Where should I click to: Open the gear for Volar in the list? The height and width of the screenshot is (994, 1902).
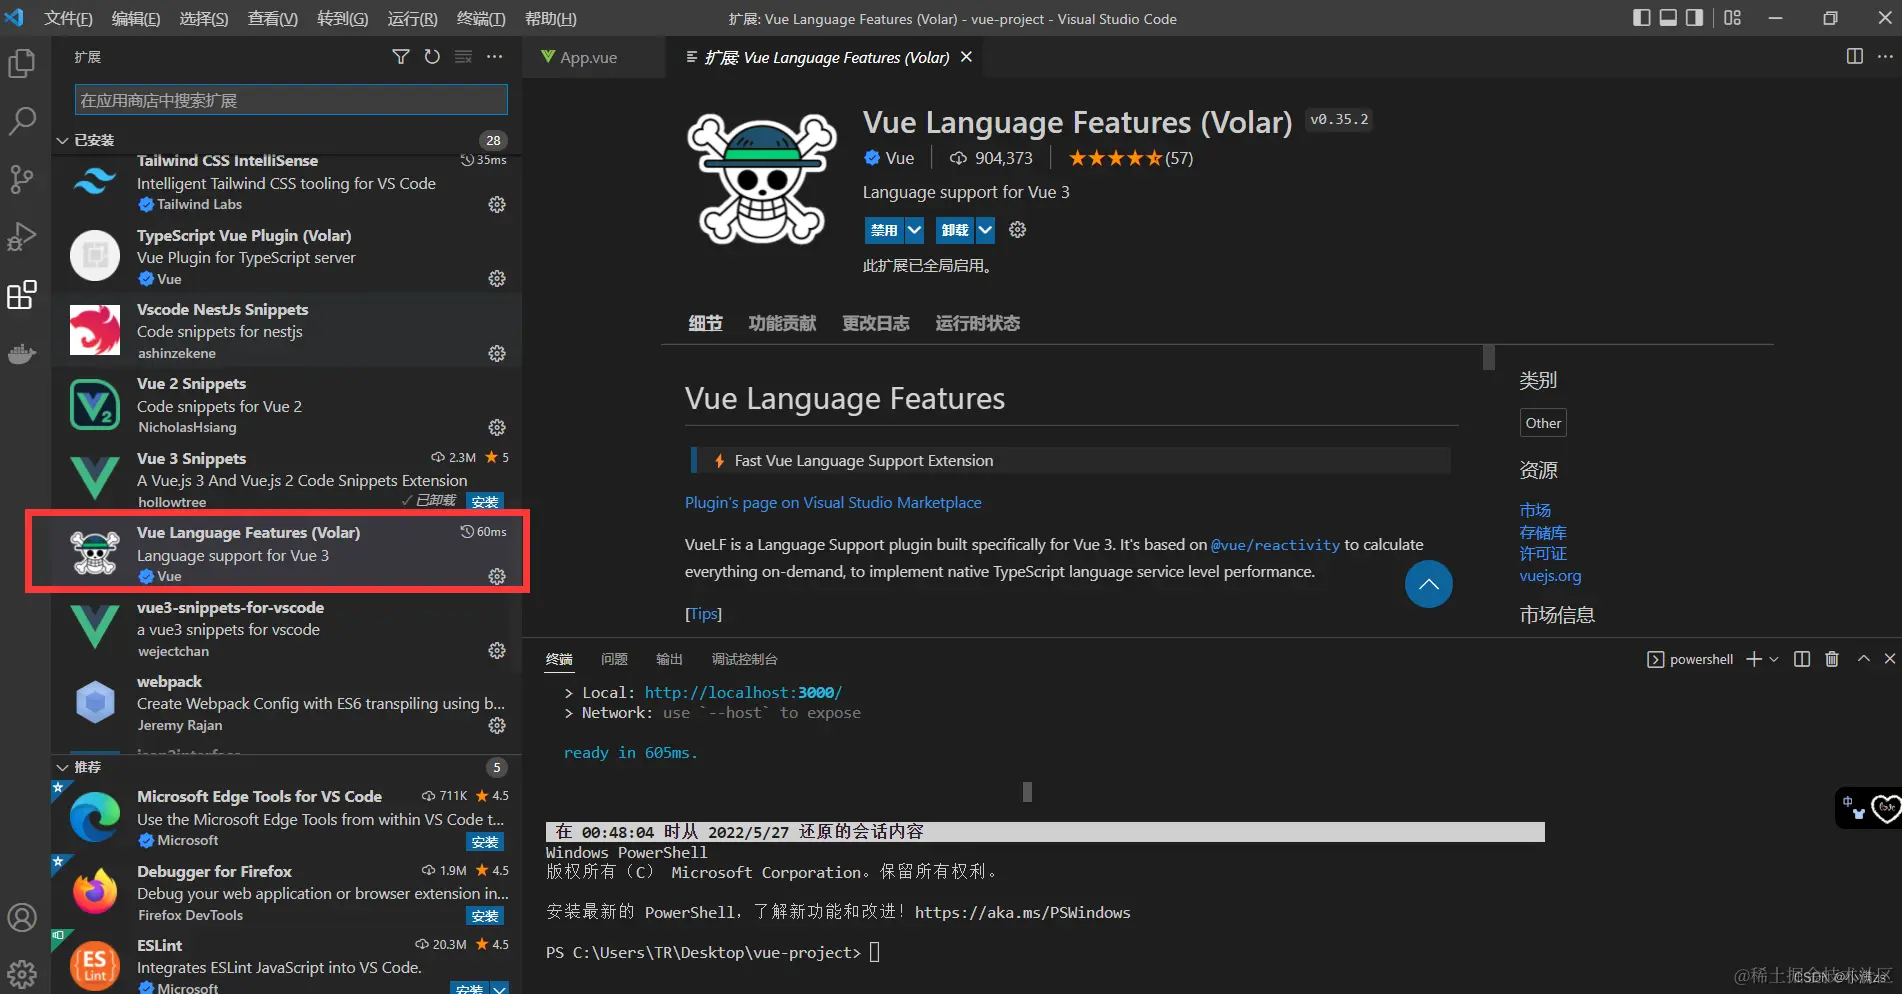click(497, 576)
